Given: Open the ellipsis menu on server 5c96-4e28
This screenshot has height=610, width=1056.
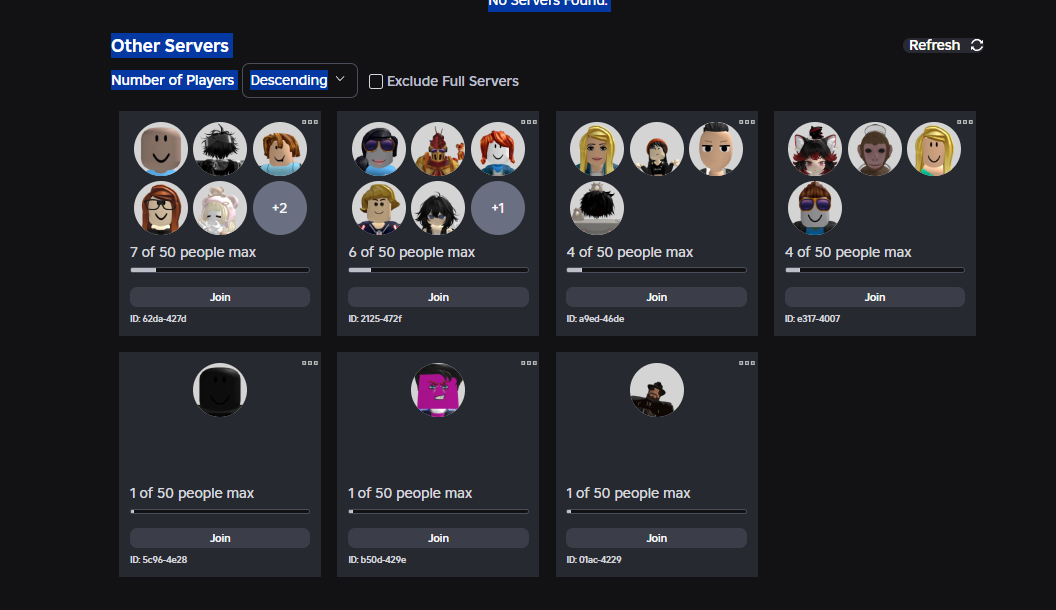Looking at the screenshot, I should coord(310,363).
